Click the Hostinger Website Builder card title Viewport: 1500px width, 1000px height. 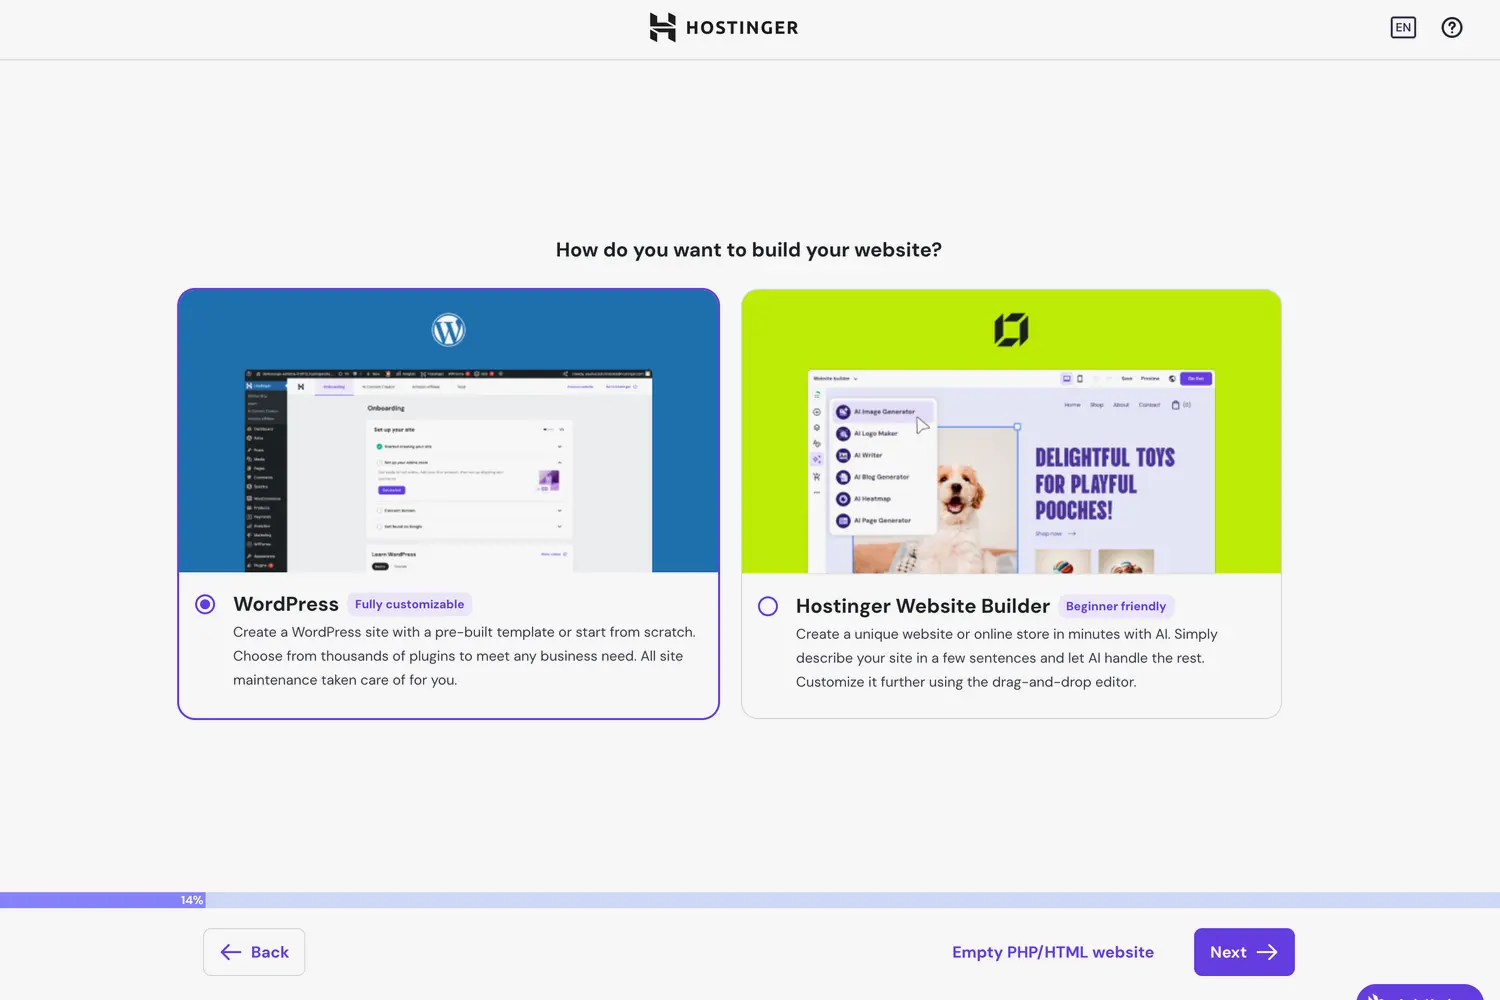tap(923, 606)
